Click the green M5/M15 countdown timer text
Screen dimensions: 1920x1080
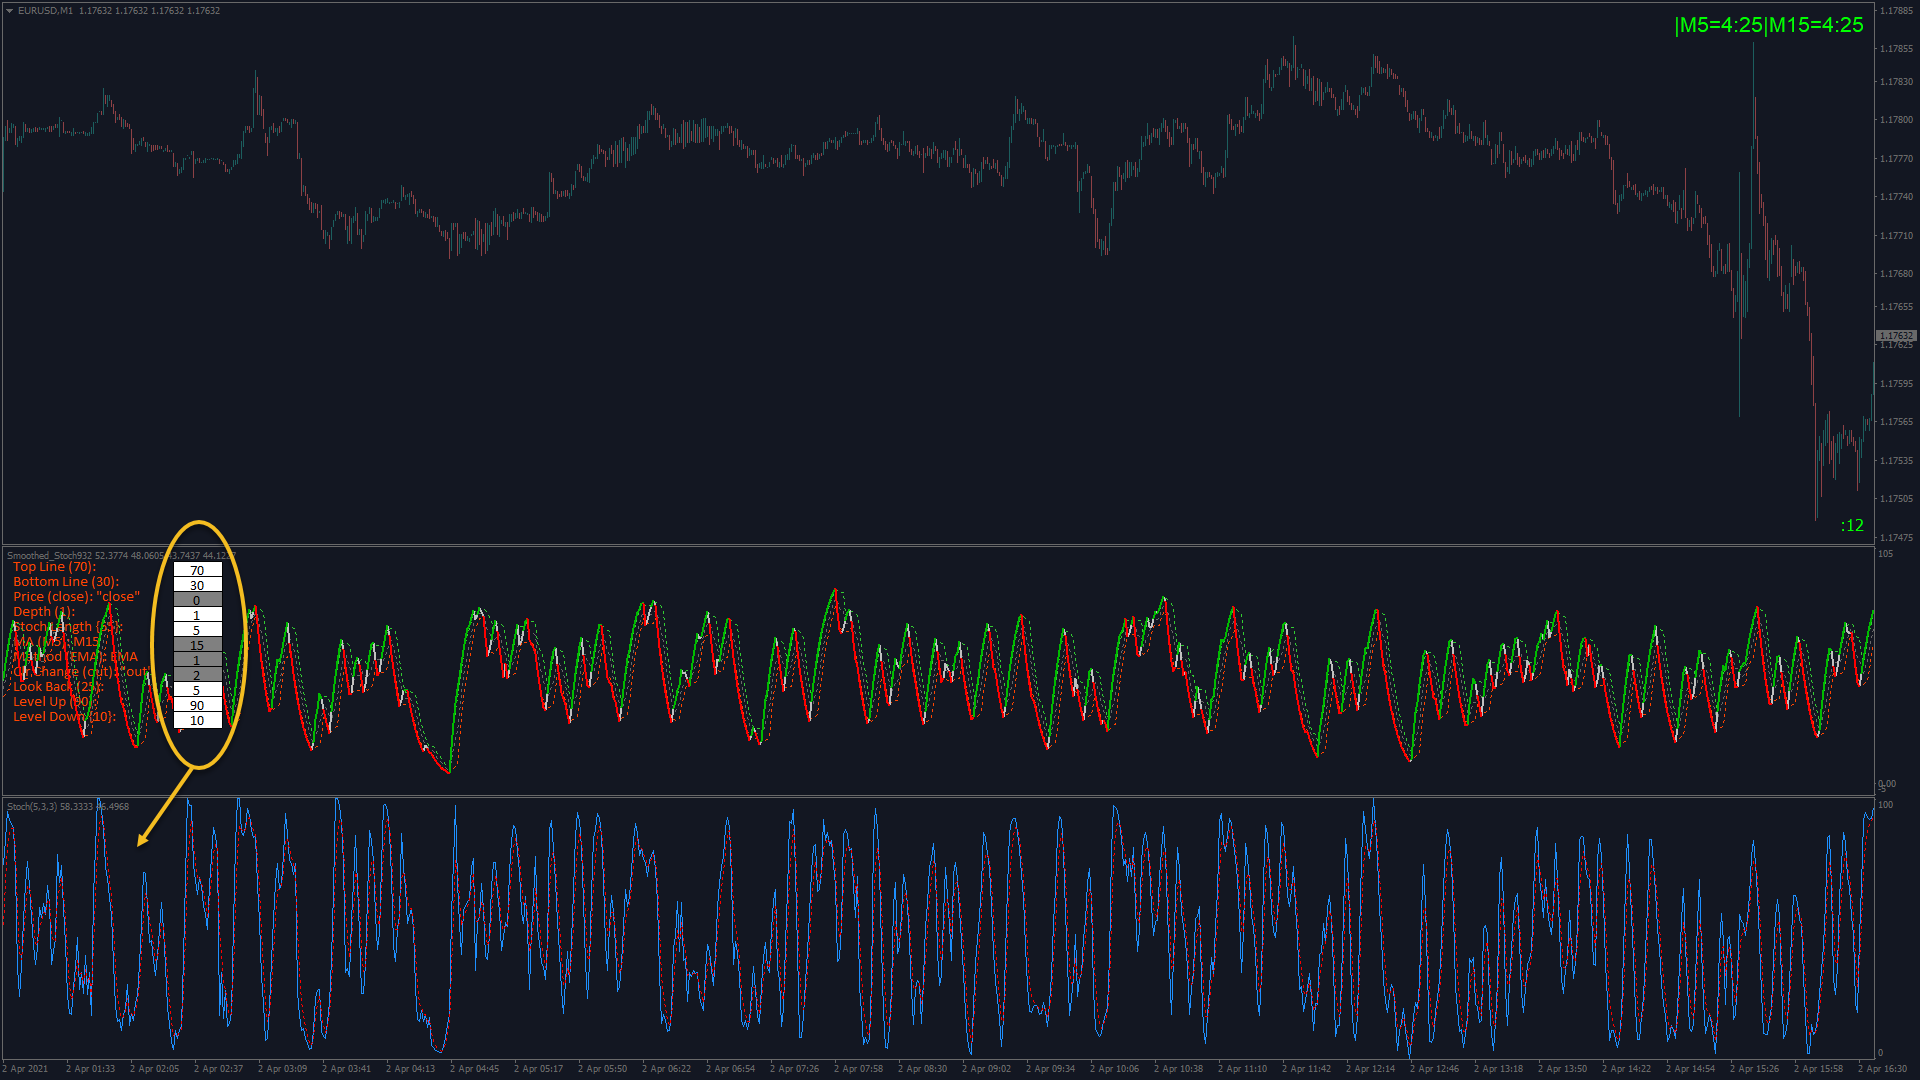pyautogui.click(x=1768, y=25)
